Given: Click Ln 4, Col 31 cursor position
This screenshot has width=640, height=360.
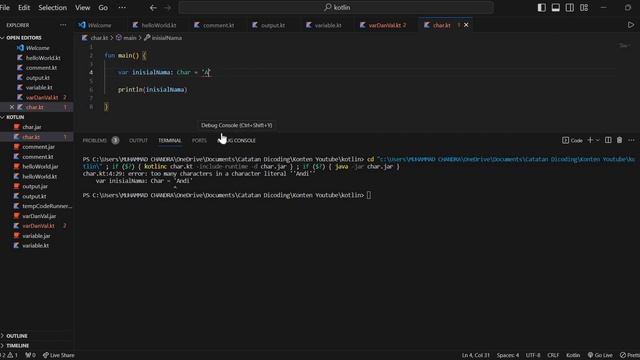Looking at the screenshot, I should (476, 355).
